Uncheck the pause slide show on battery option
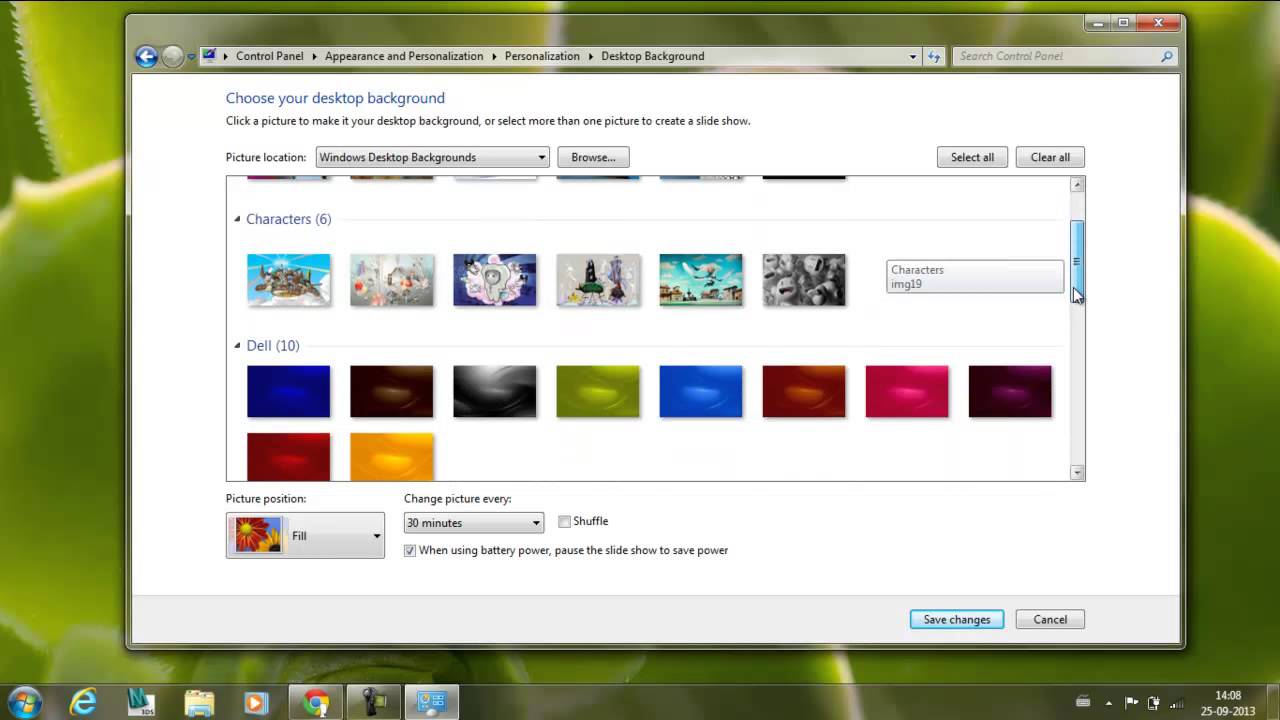This screenshot has height=720, width=1280. (x=410, y=550)
